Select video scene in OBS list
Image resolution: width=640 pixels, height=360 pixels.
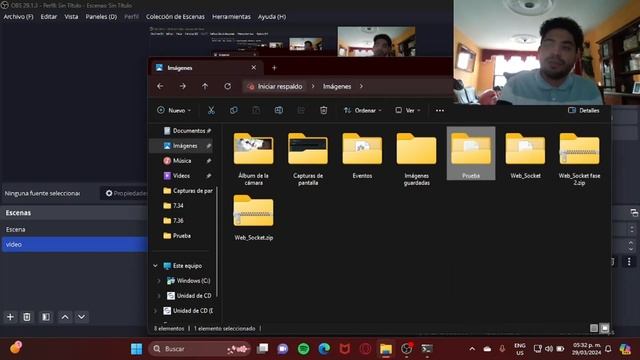pyautogui.click(x=74, y=244)
